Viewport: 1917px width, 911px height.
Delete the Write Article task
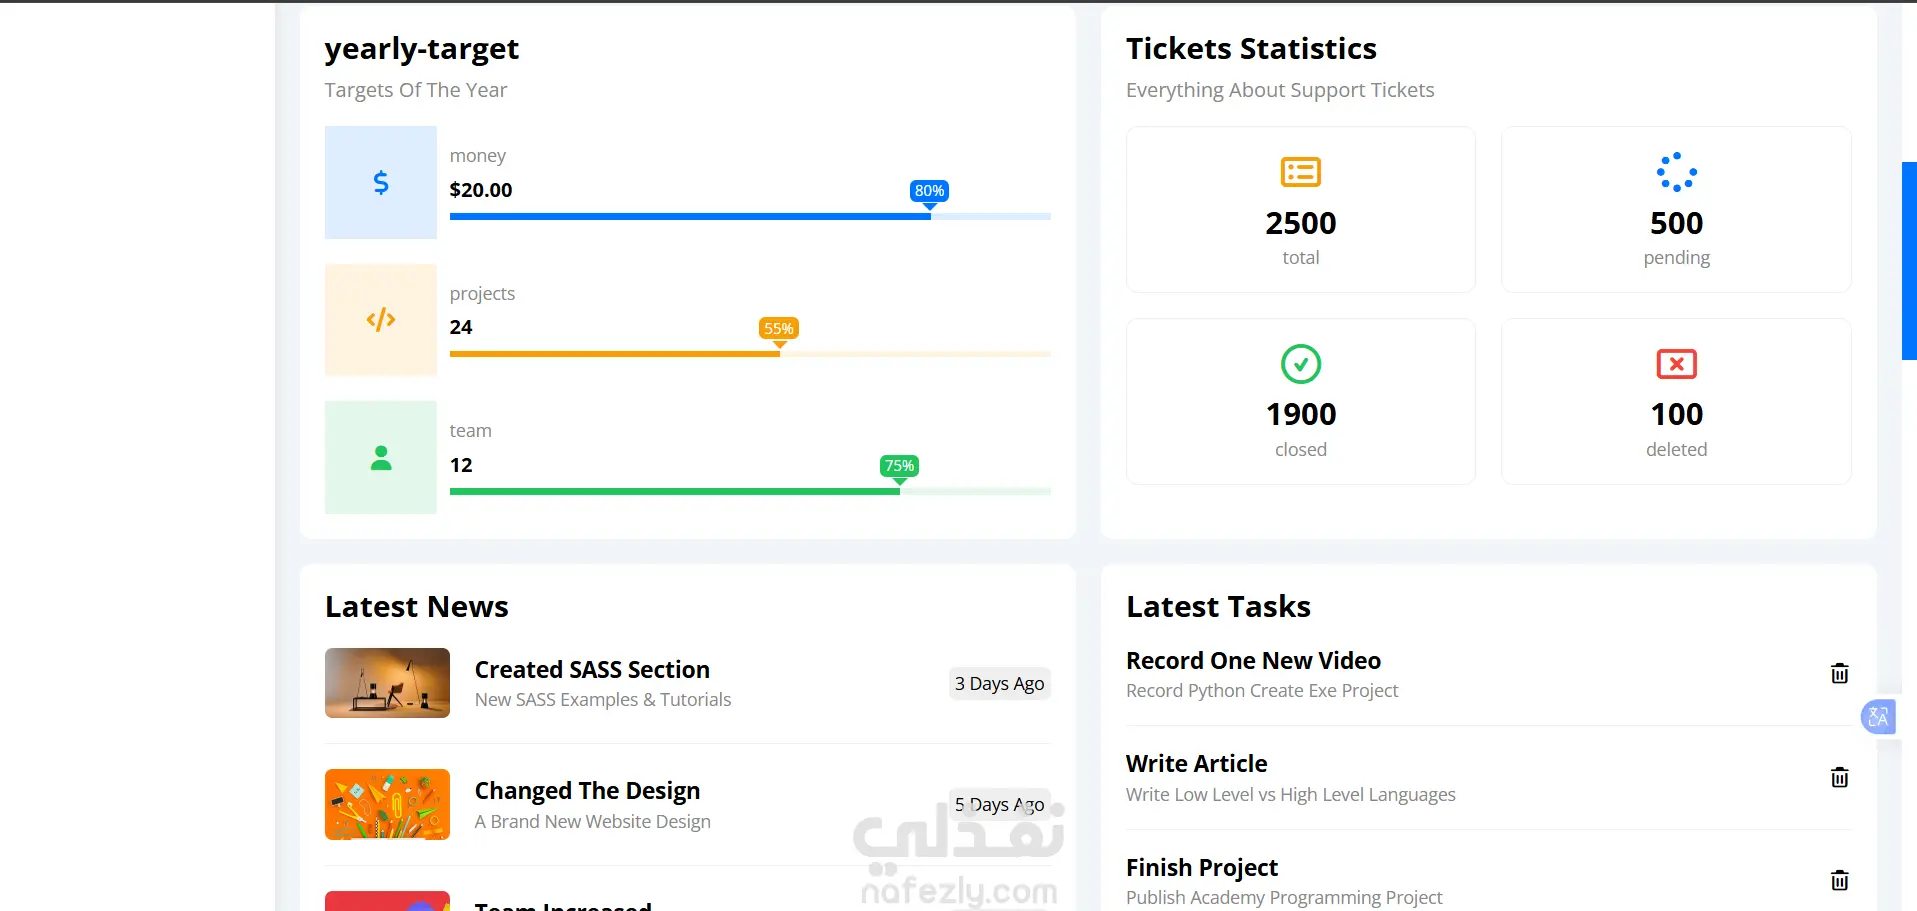(x=1839, y=777)
